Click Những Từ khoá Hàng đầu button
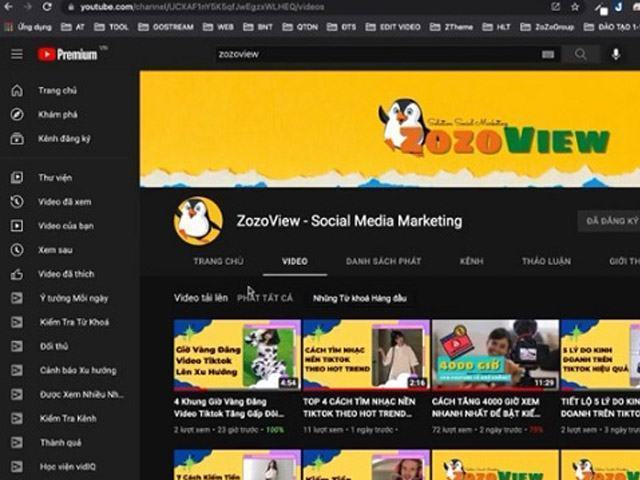This screenshot has height=480, width=640. click(x=360, y=298)
